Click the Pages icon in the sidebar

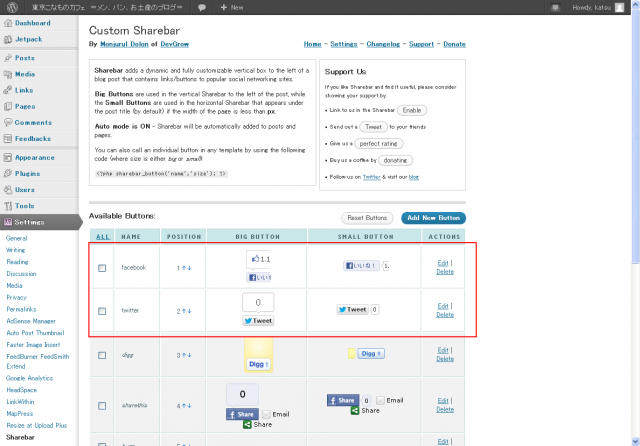click(8, 107)
